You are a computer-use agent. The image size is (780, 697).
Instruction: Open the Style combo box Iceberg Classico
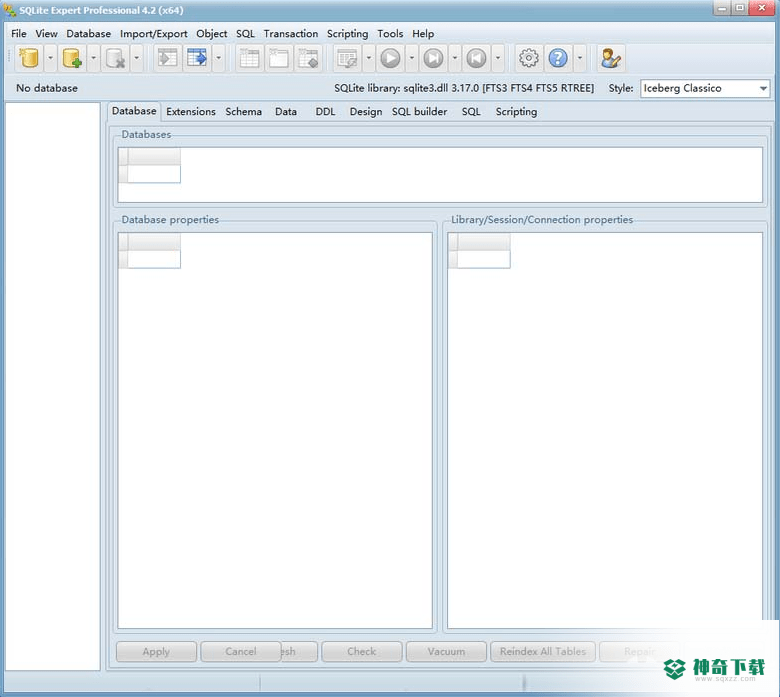pos(705,89)
